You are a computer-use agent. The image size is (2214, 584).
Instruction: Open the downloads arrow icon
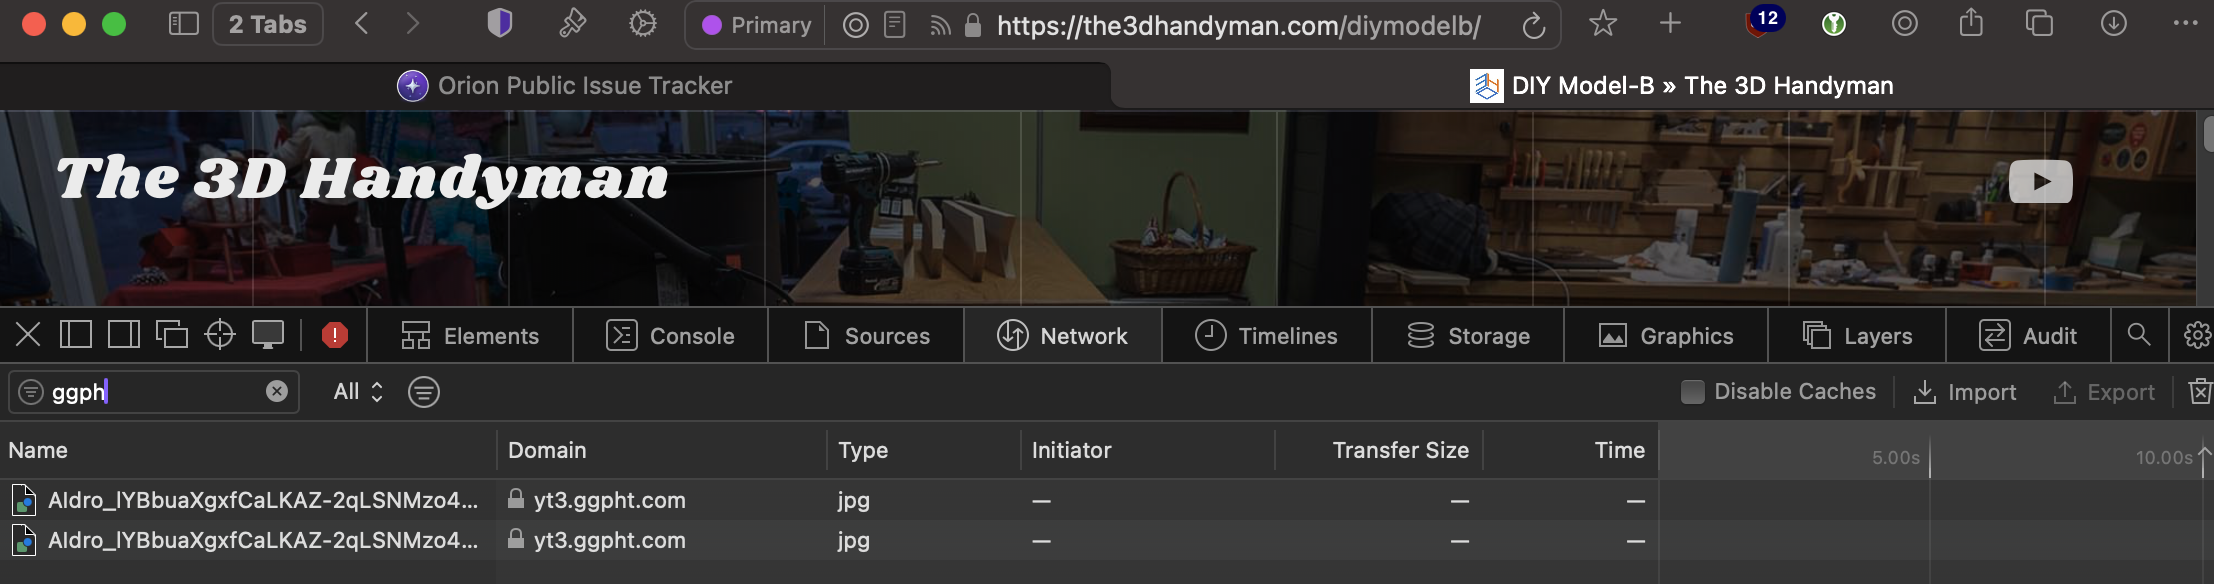coord(2113,24)
